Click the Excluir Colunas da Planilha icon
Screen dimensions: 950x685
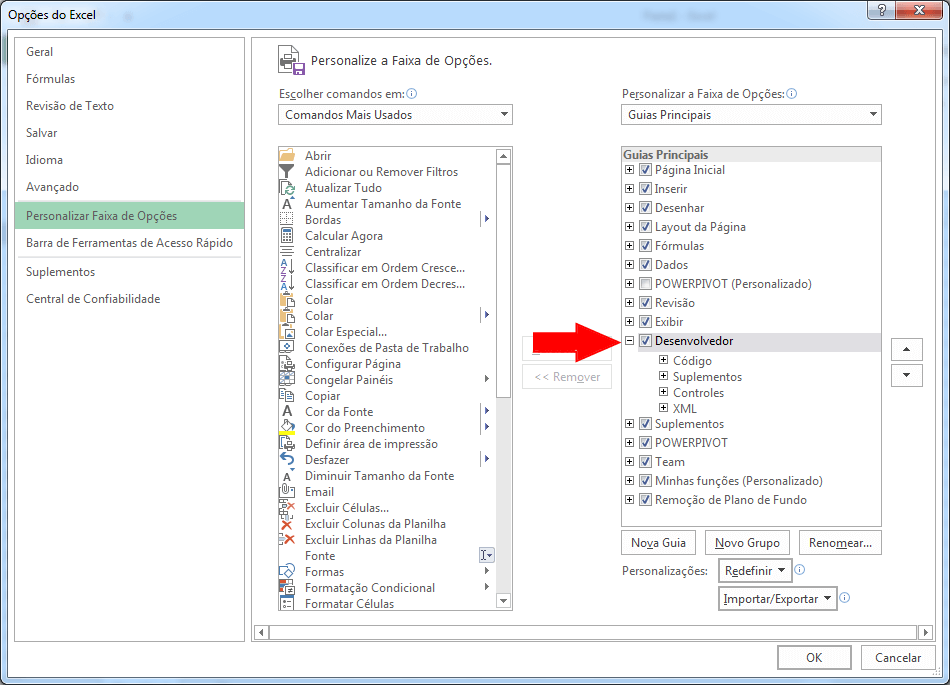click(287, 524)
